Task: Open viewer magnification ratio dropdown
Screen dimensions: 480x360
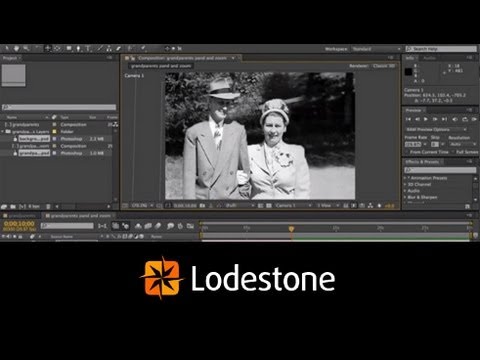Action: (x=142, y=205)
